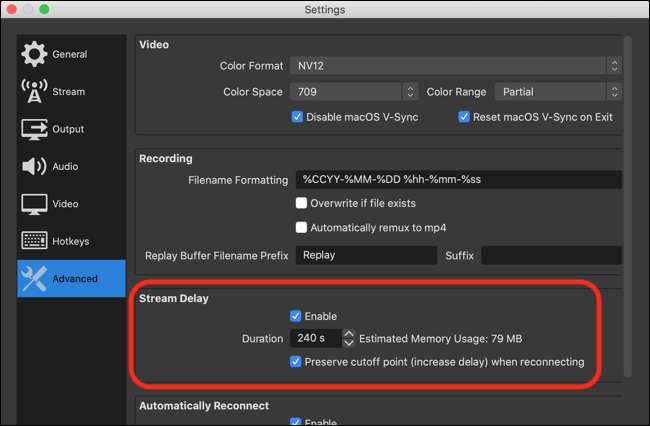
Task: Open the Color Format dropdown
Action: pyautogui.click(x=456, y=66)
